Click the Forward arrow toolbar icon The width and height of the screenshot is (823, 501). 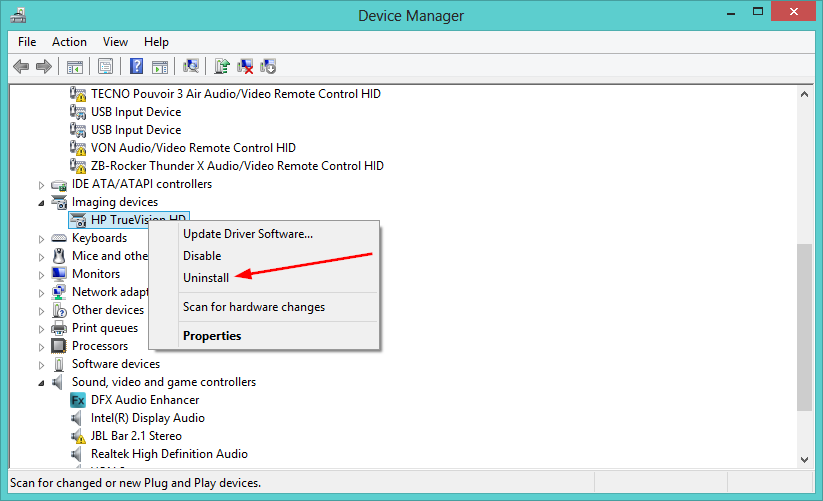tap(44, 67)
